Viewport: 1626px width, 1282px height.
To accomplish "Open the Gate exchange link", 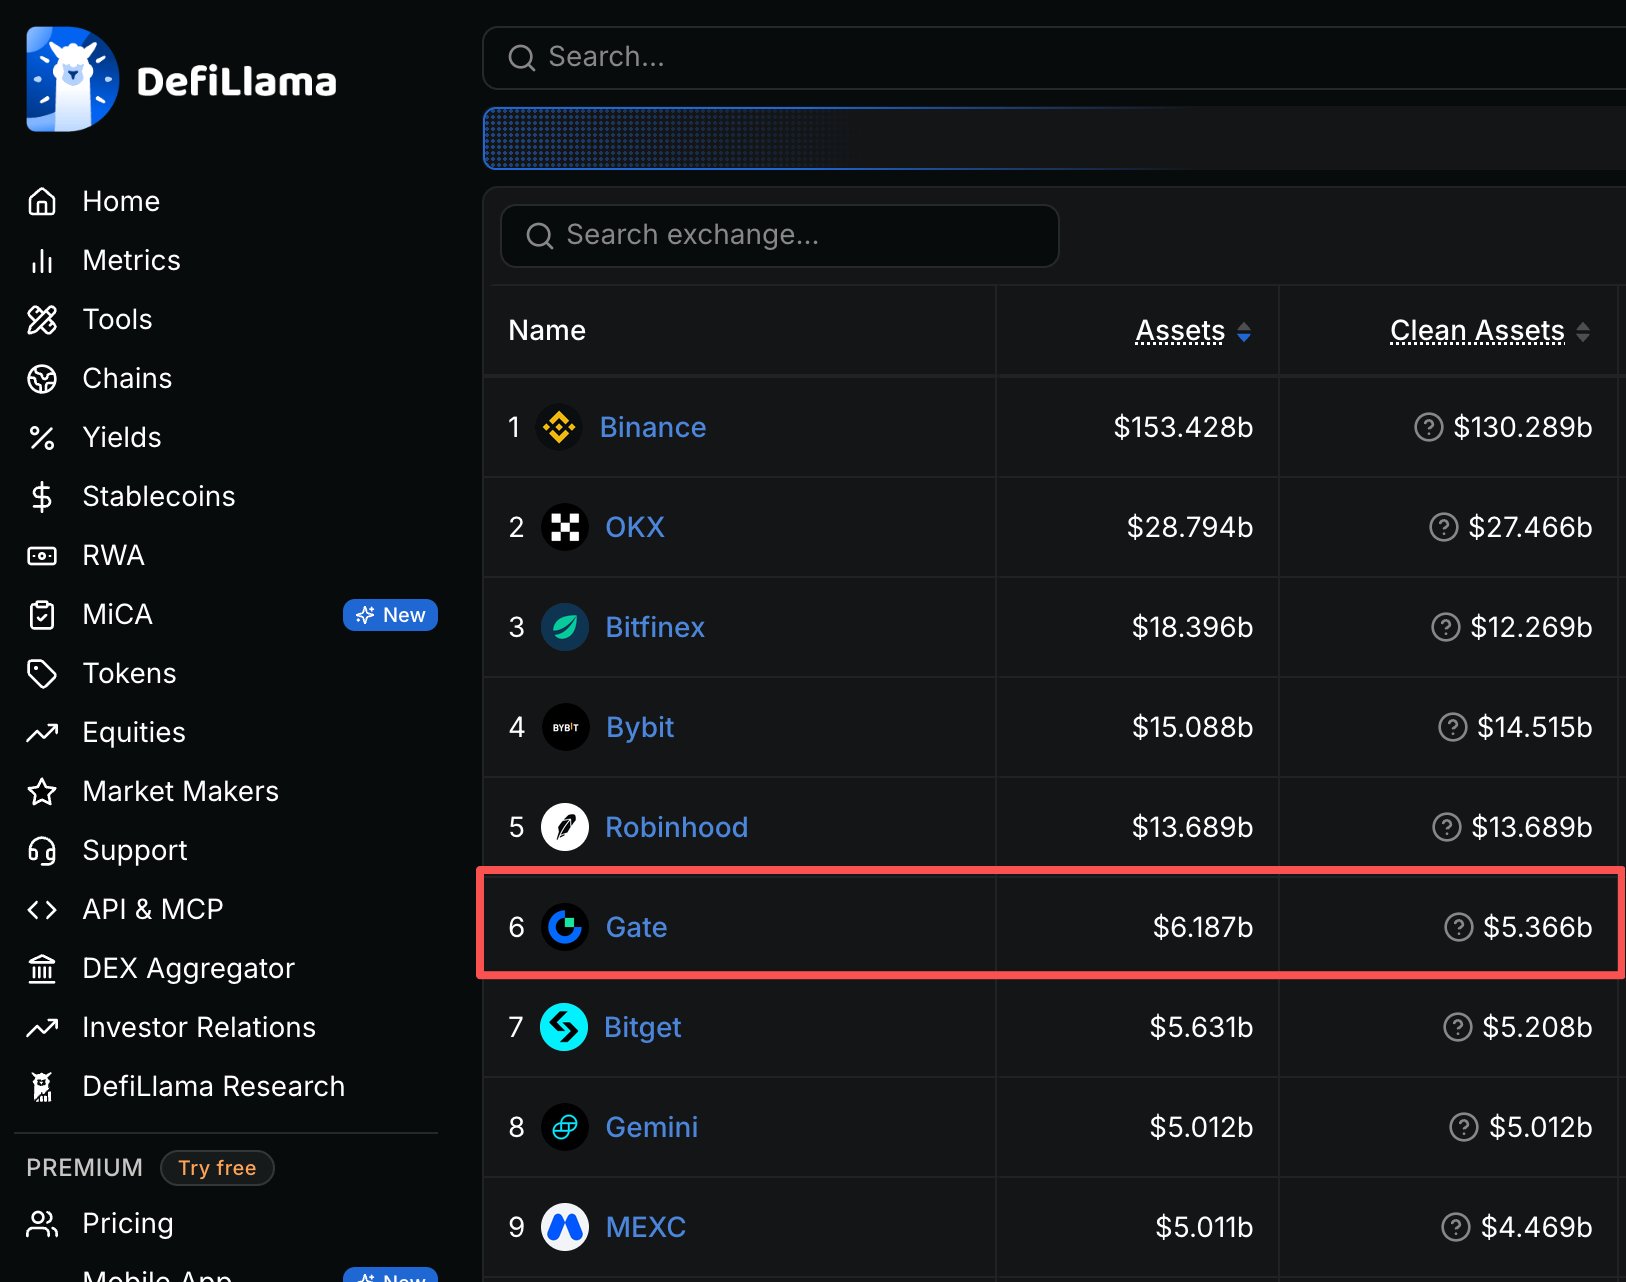I will pos(636,927).
